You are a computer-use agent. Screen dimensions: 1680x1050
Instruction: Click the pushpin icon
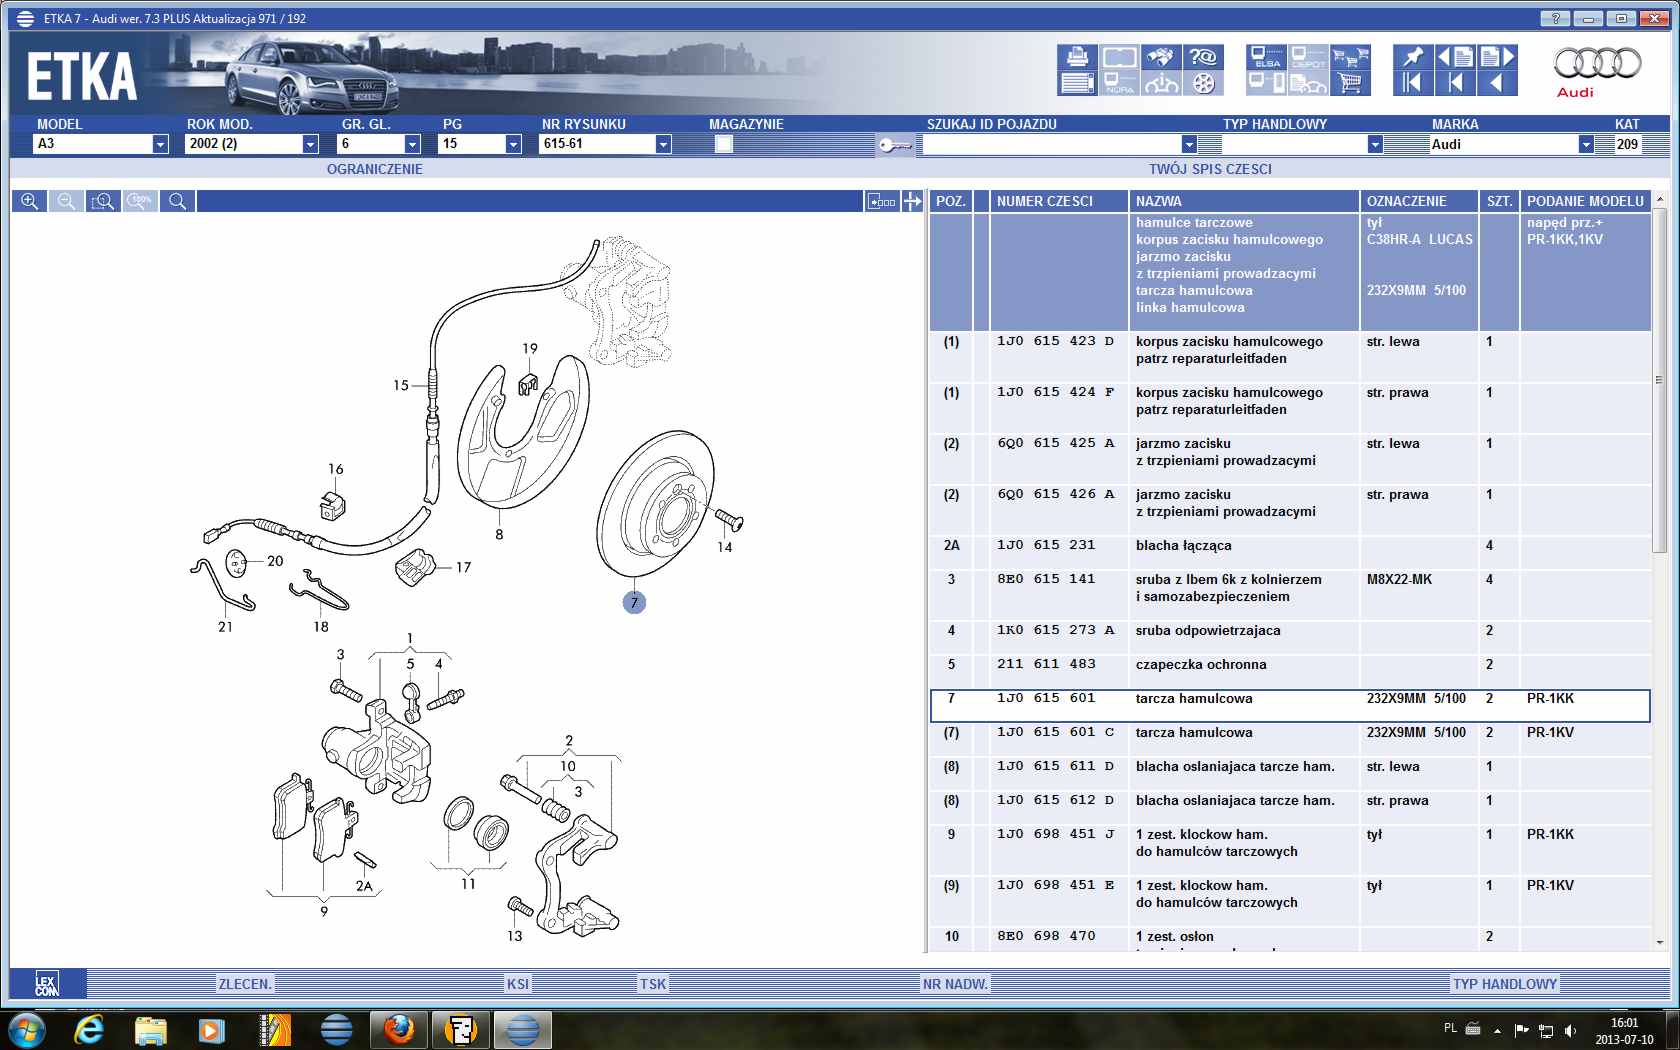click(1413, 57)
